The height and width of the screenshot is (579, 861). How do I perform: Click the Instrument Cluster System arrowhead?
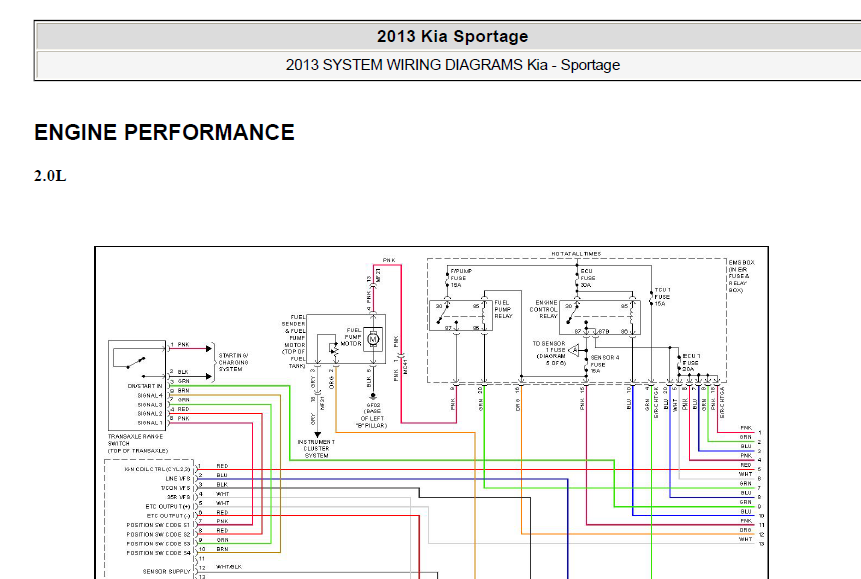point(317,435)
